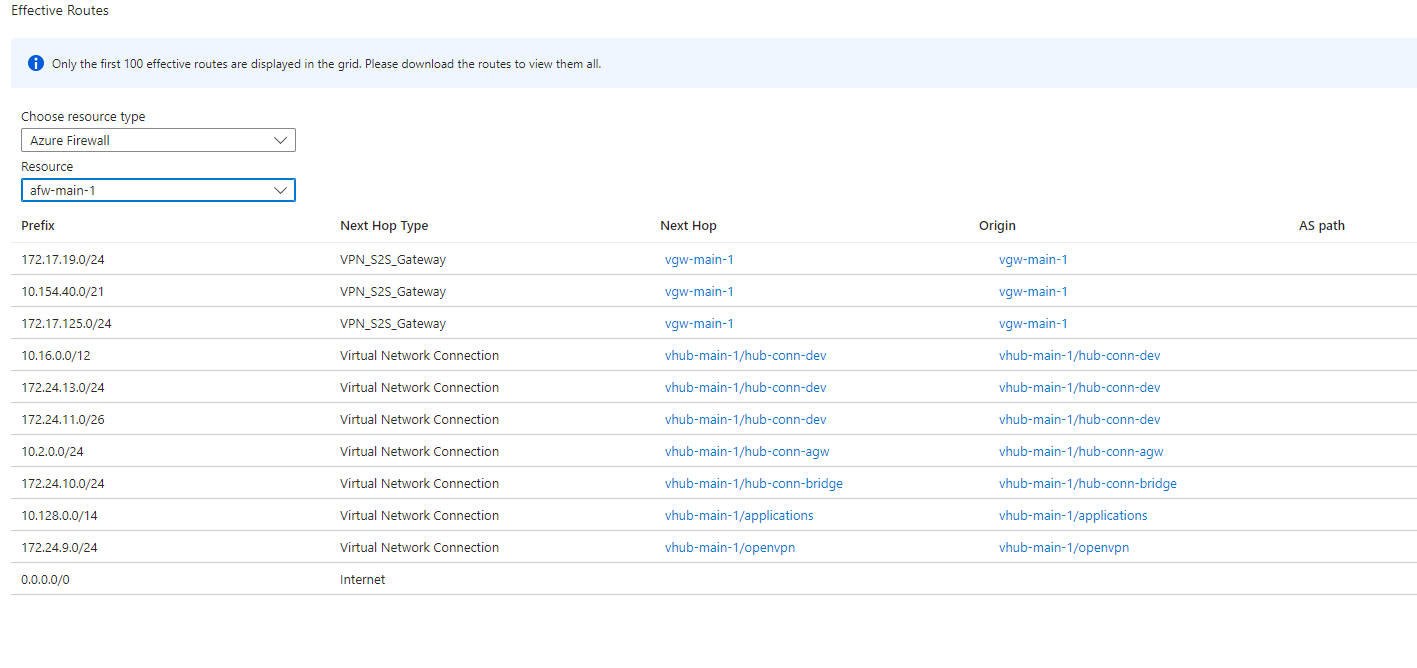Open hub-conn-dev origin for 172.24.11.0/26
The height and width of the screenshot is (668, 1417).
point(1079,419)
